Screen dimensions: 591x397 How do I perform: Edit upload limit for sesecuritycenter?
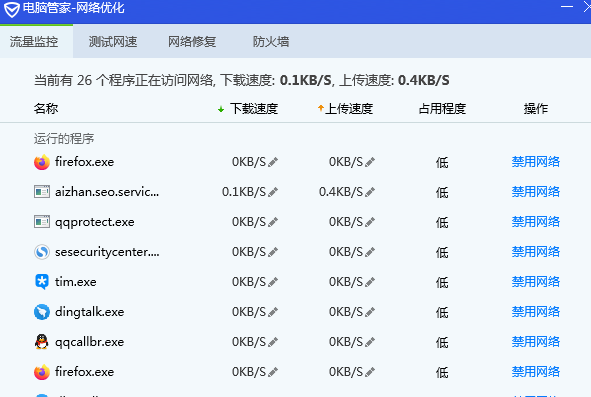click(x=370, y=252)
